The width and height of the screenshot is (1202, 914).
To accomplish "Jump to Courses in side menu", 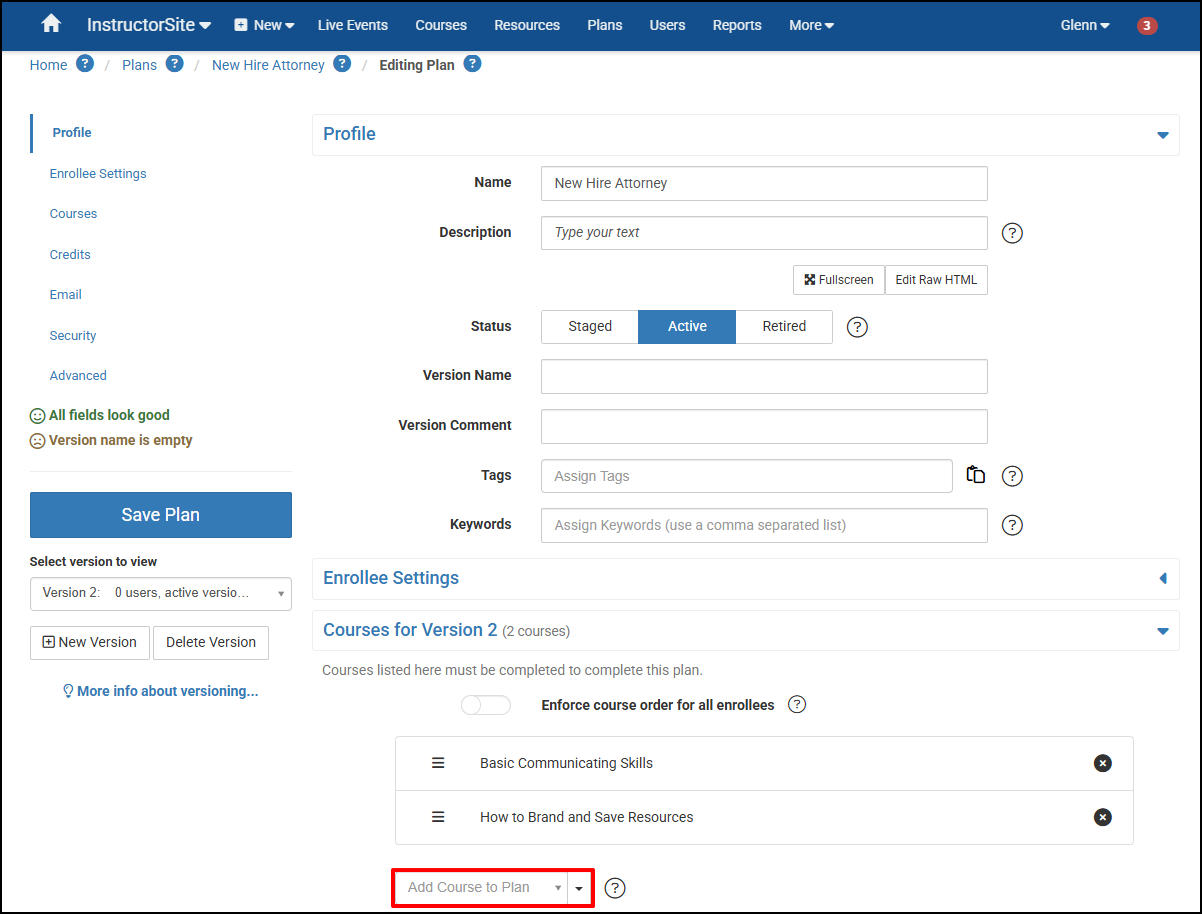I will (x=73, y=214).
